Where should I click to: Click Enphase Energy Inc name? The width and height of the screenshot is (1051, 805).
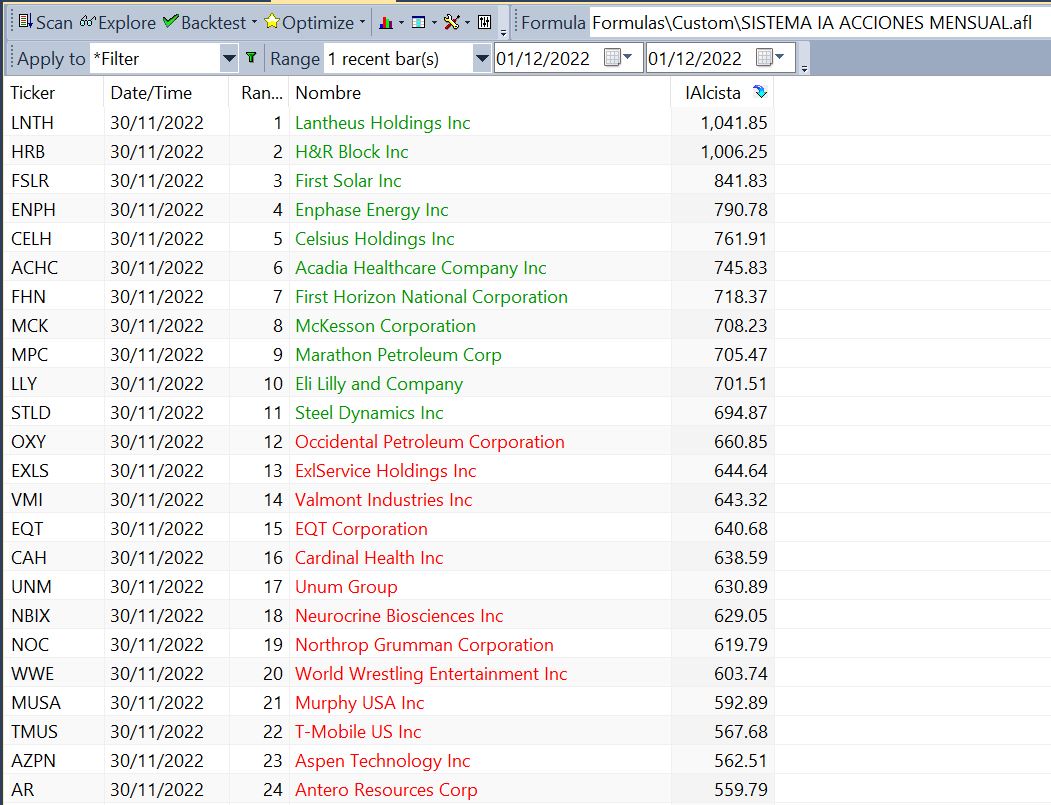coord(371,210)
